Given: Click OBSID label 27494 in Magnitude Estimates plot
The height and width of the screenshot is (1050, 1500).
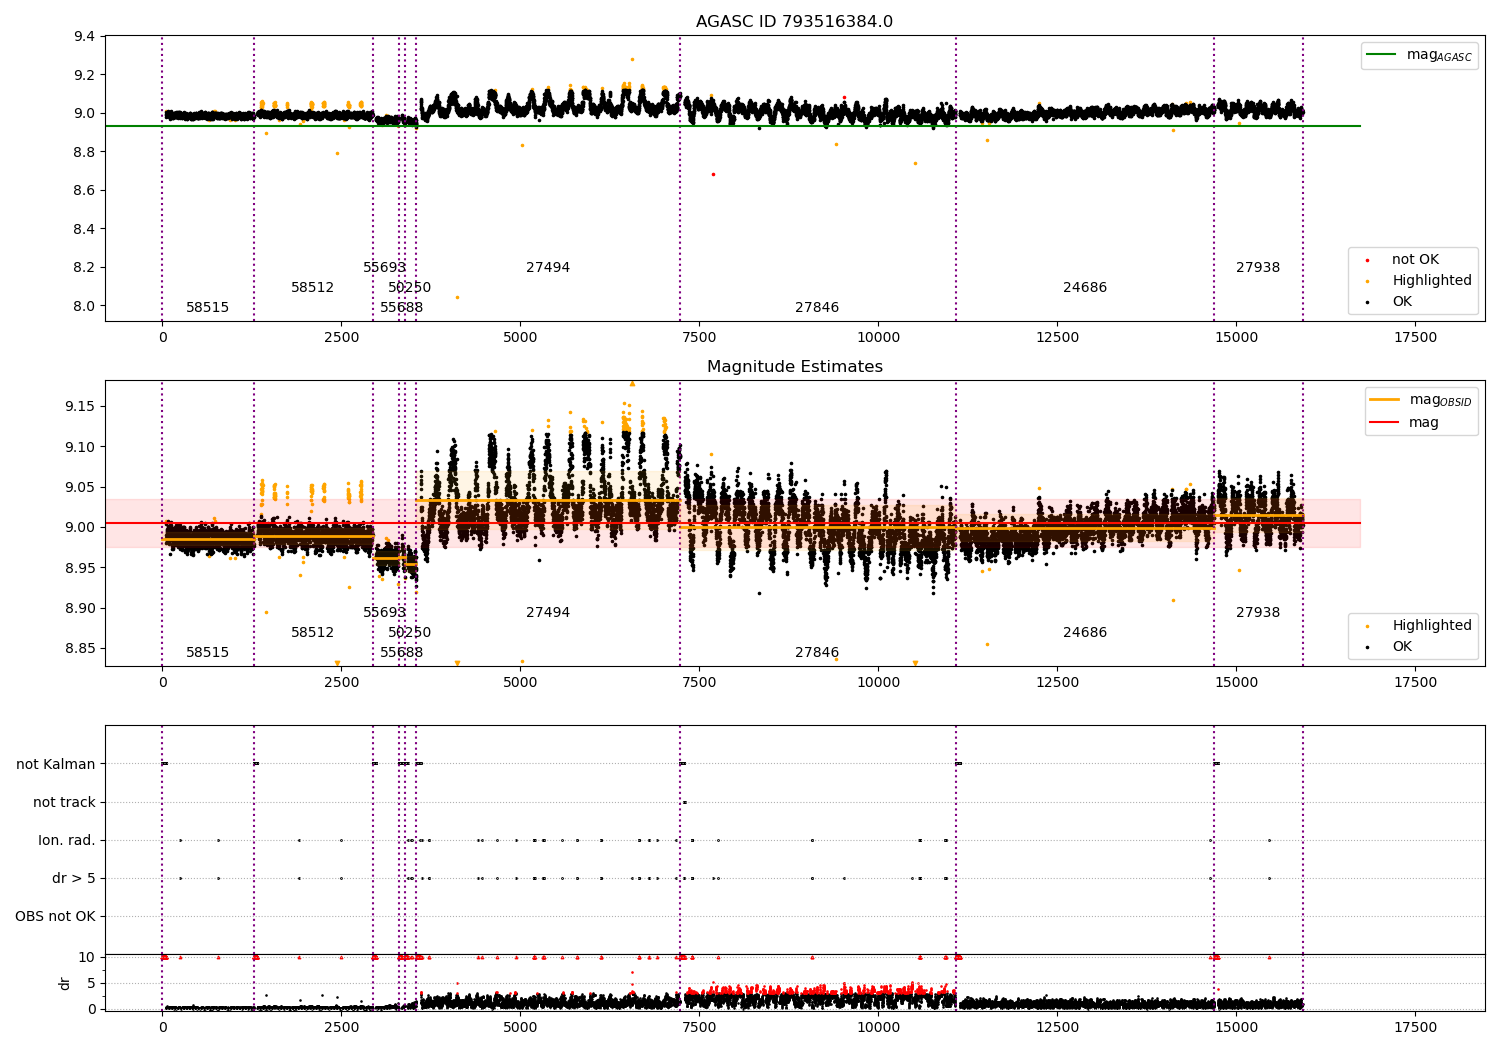Looking at the screenshot, I should pyautogui.click(x=547, y=613).
